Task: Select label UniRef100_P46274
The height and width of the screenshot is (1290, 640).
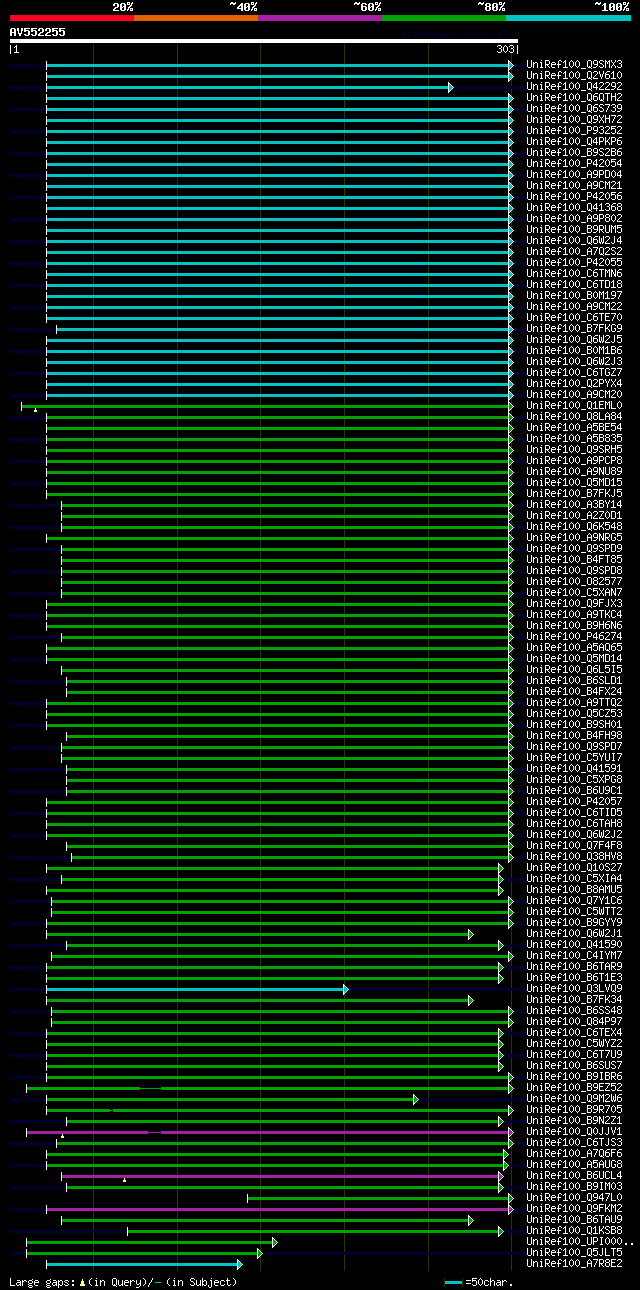Action: (x=574, y=637)
